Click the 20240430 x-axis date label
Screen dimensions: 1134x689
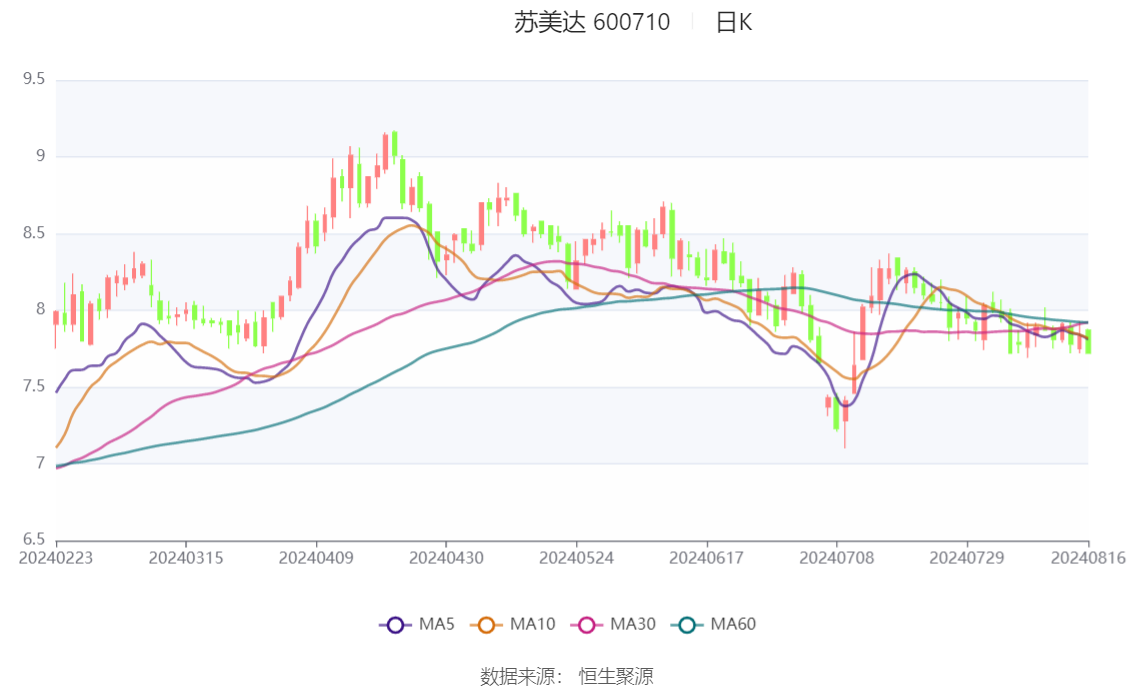coord(446,558)
